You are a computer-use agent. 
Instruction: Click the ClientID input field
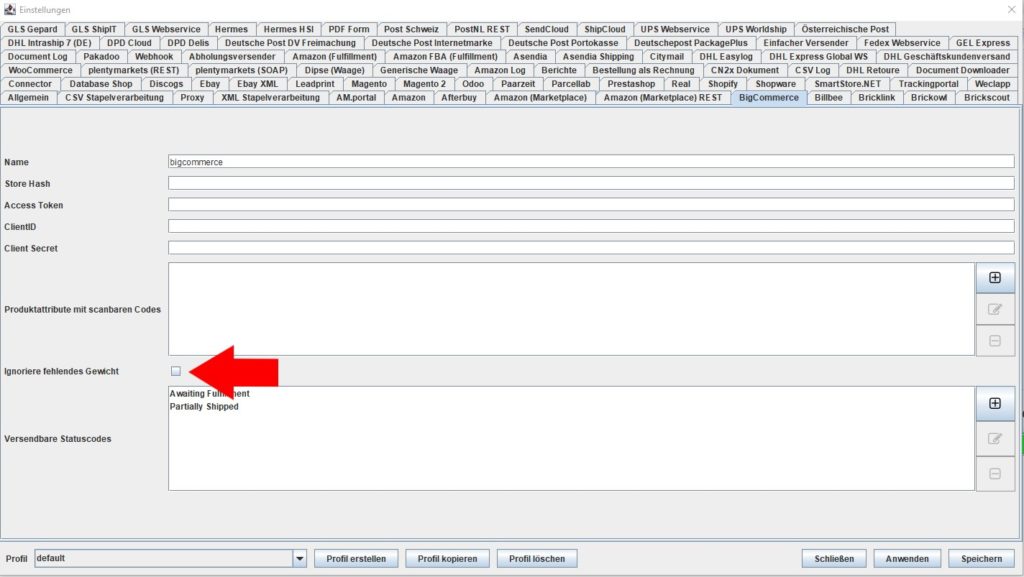pos(591,226)
